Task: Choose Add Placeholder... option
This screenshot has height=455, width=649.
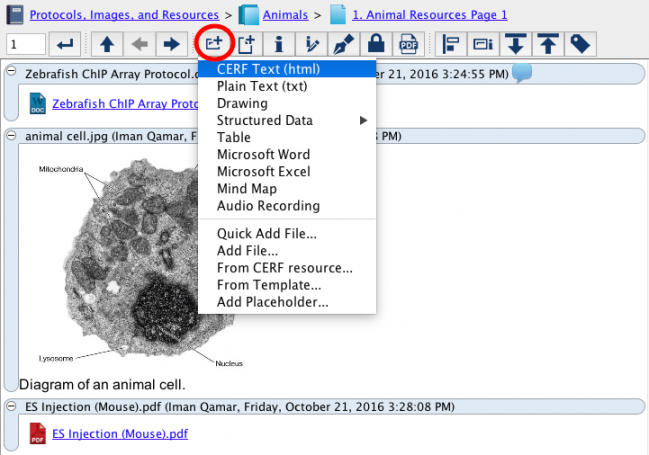Action: (287, 302)
